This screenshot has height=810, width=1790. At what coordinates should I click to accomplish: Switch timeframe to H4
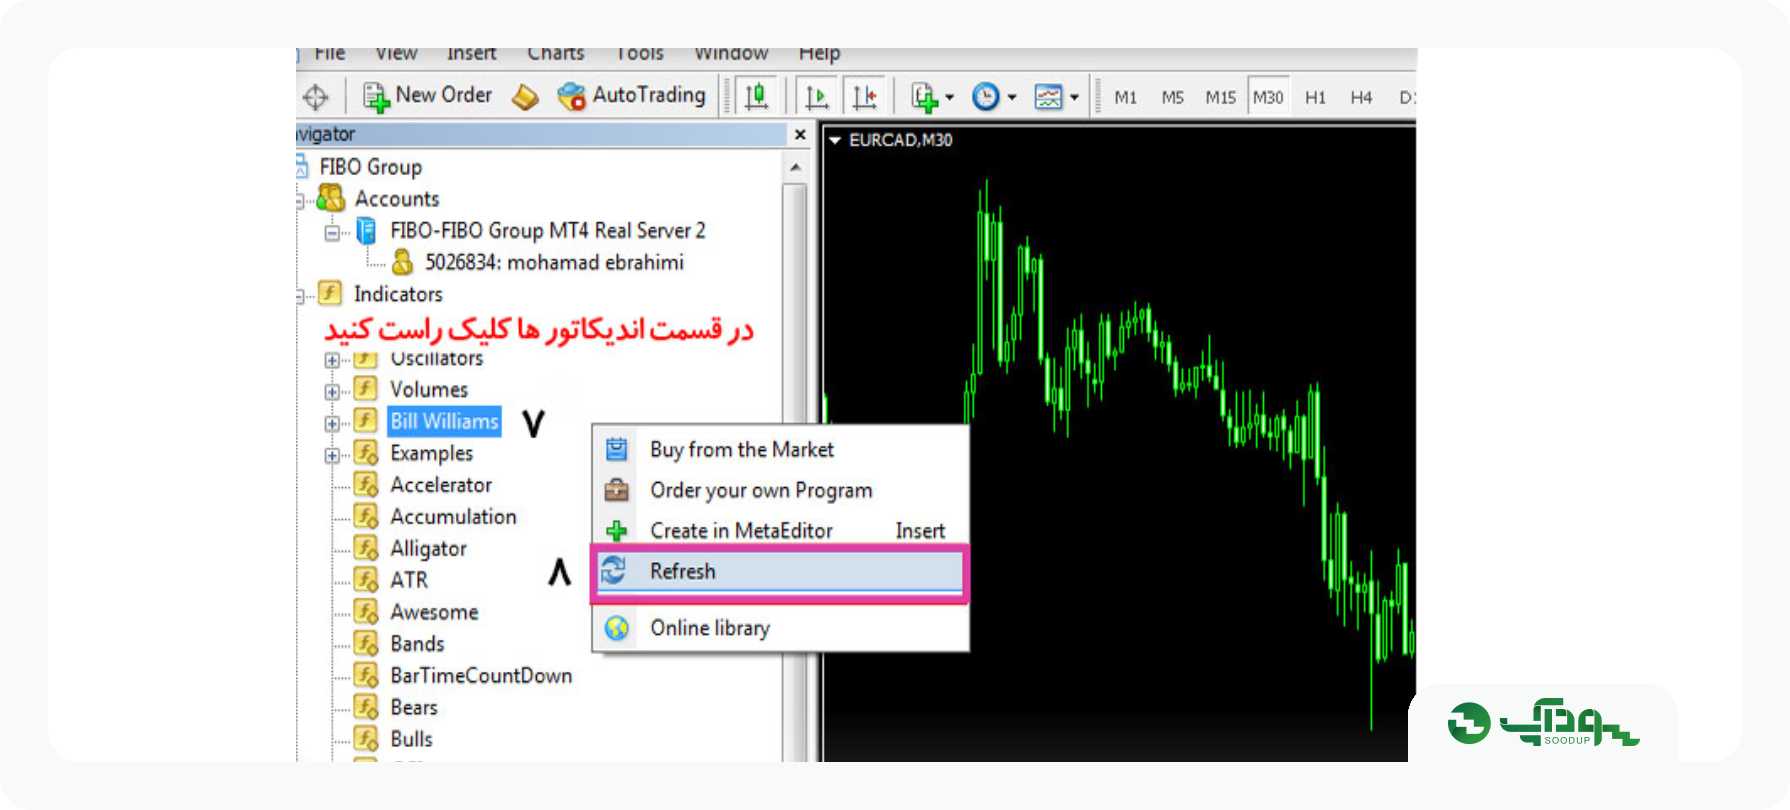(x=1361, y=98)
